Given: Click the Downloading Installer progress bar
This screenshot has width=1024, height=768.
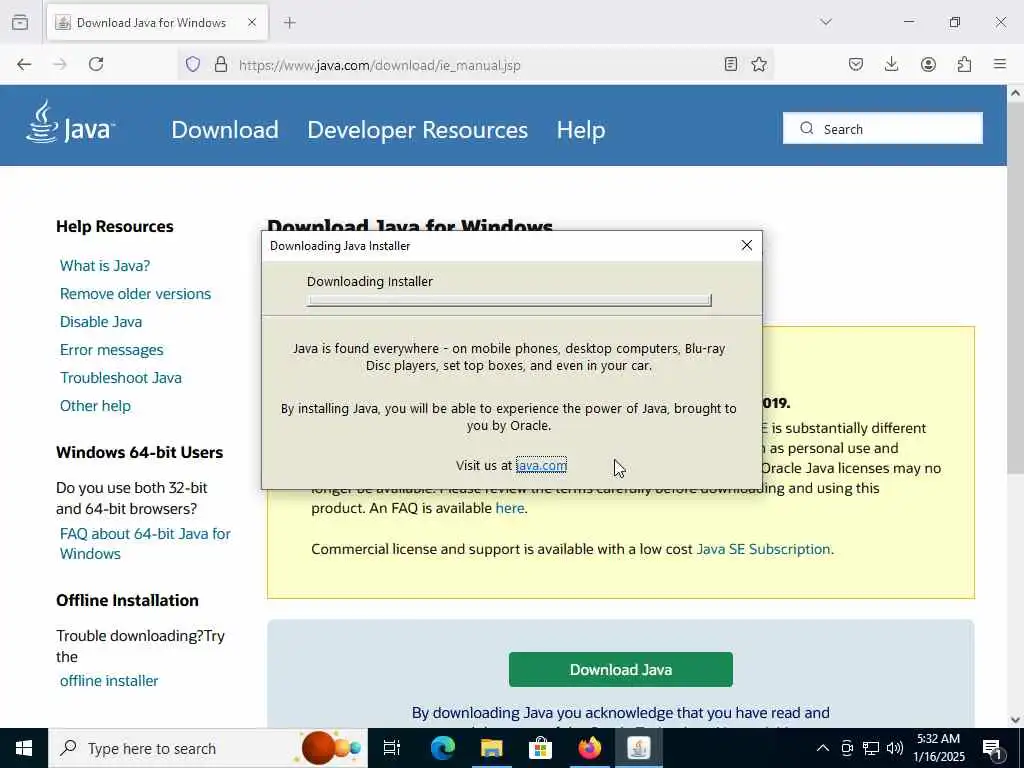Looking at the screenshot, I should (509, 300).
